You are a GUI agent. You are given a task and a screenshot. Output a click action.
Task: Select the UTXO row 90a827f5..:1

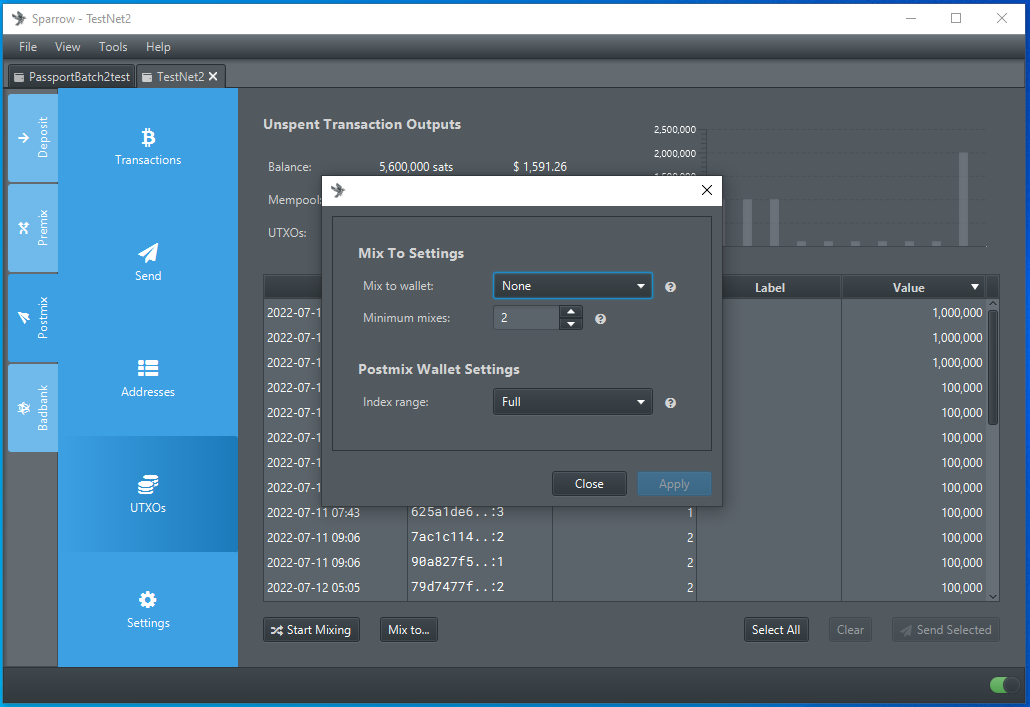625,562
